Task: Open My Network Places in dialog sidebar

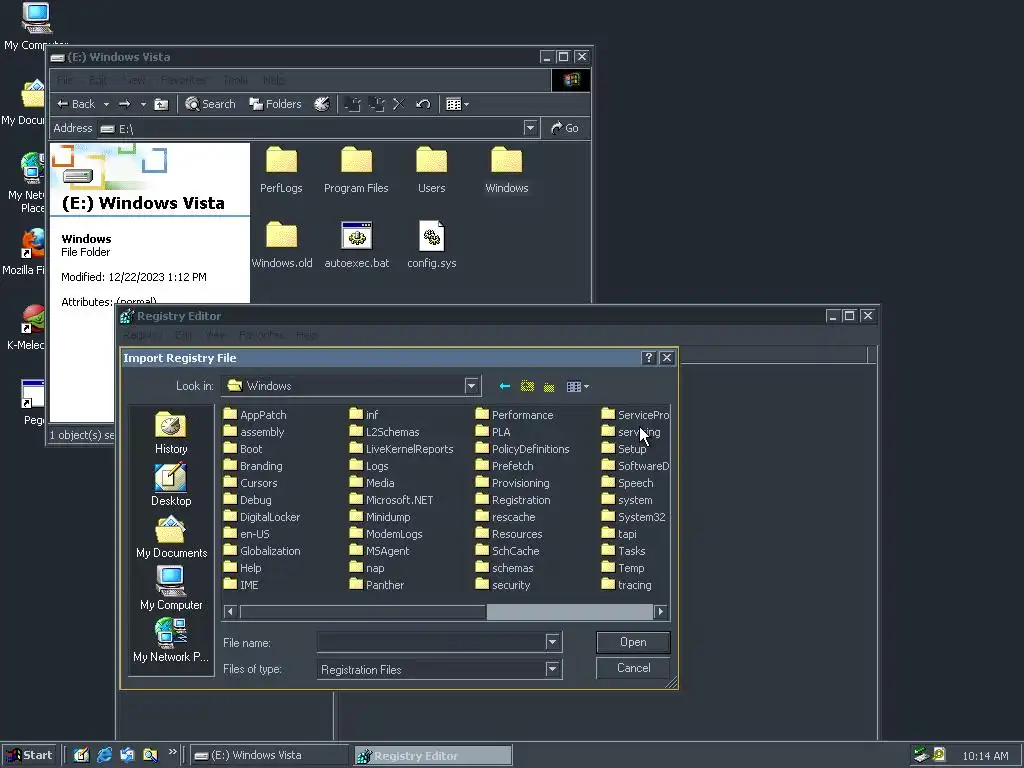Action: (171, 641)
